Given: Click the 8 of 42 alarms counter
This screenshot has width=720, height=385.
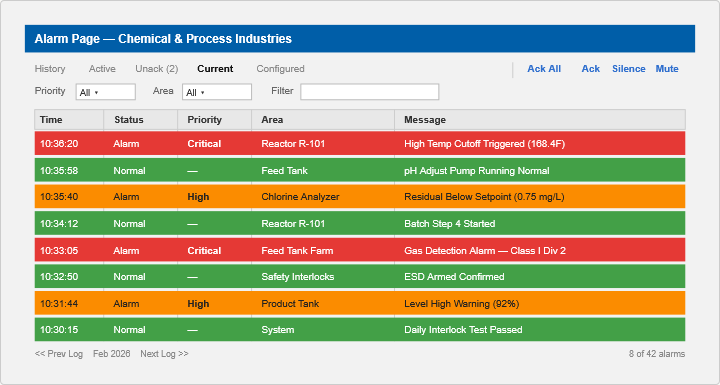Looking at the screenshot, I should (657, 354).
